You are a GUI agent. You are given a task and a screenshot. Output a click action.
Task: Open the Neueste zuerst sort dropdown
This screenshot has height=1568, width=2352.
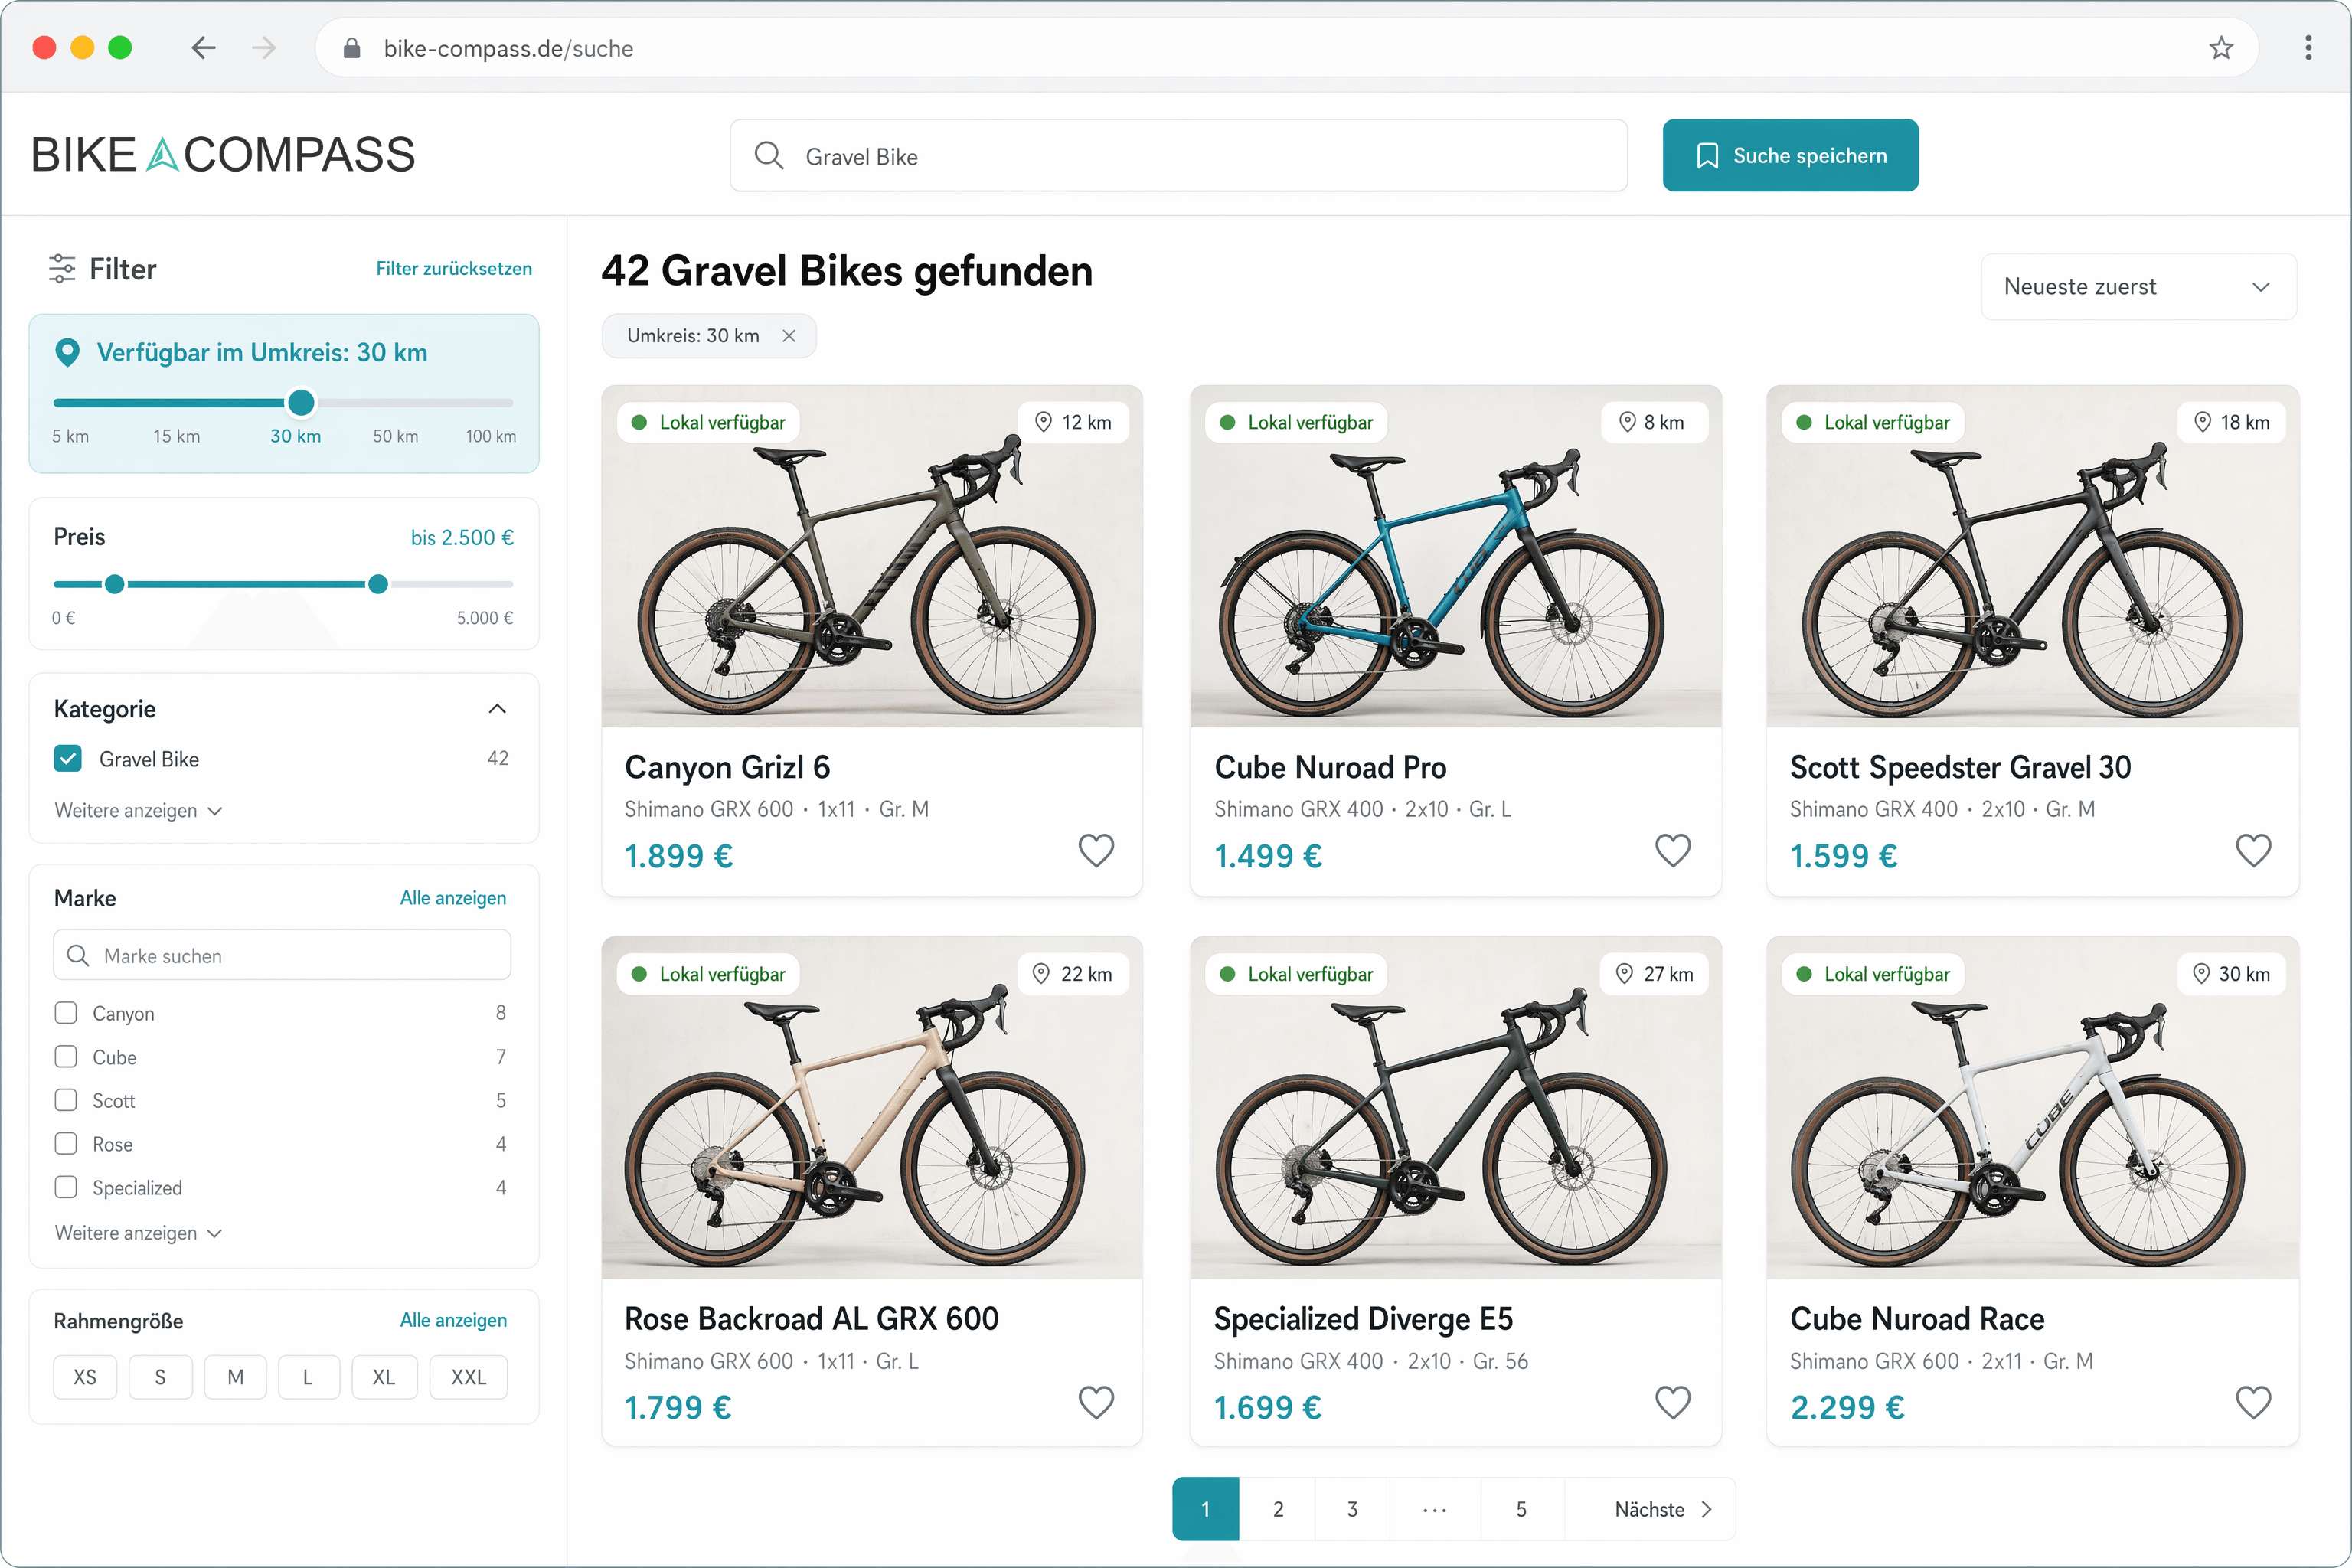pos(2138,287)
